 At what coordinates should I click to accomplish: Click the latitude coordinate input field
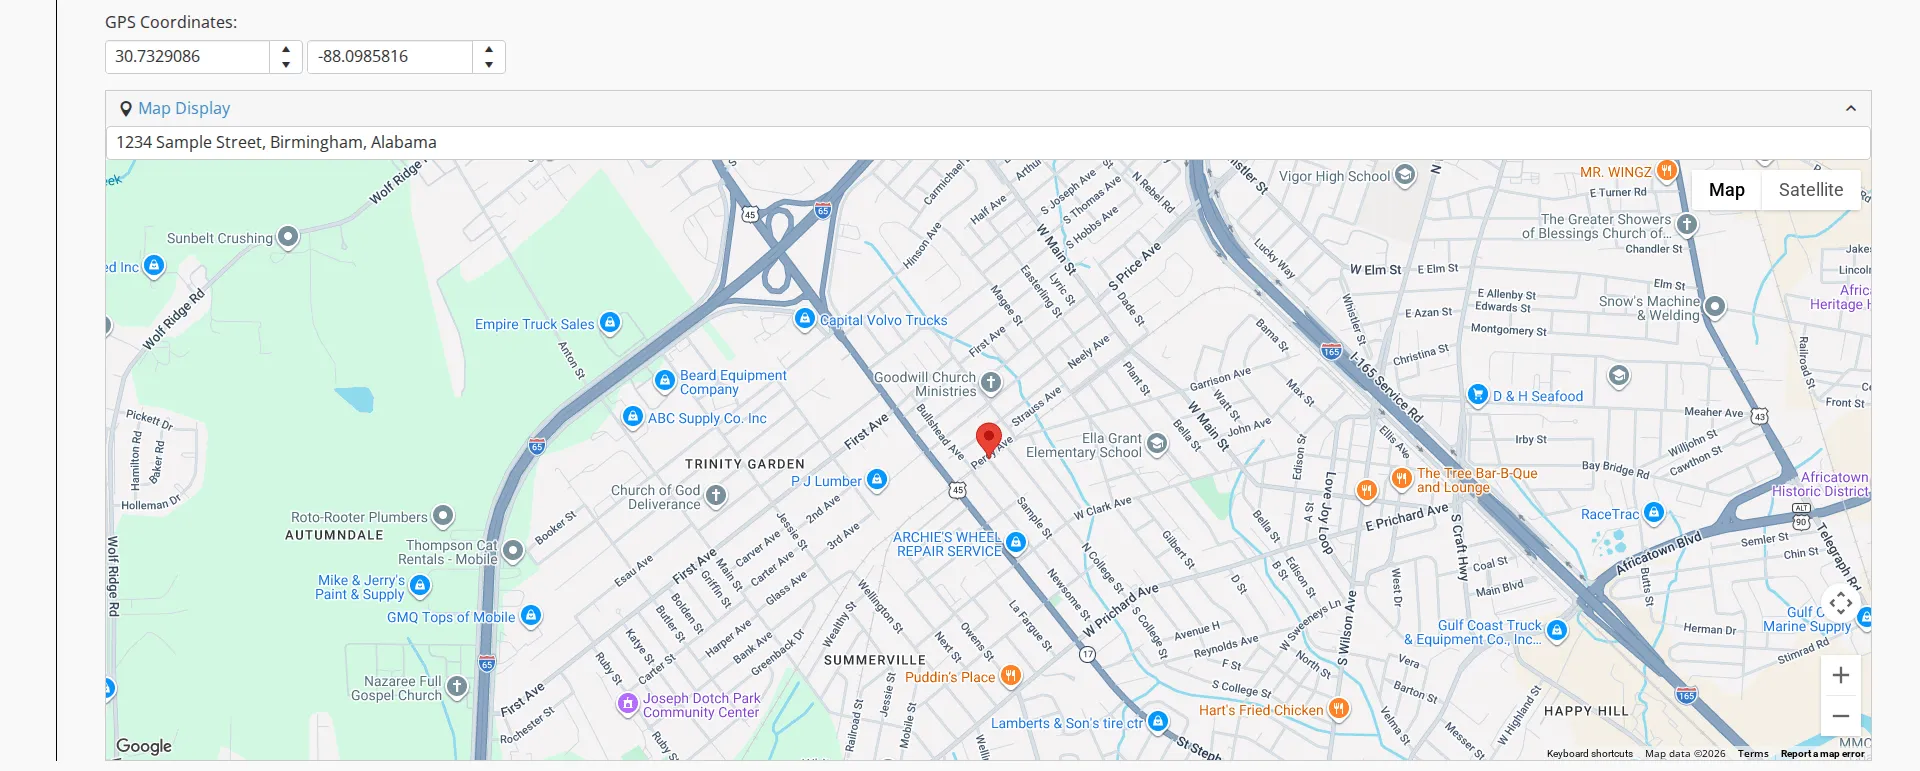pyautogui.click(x=188, y=57)
